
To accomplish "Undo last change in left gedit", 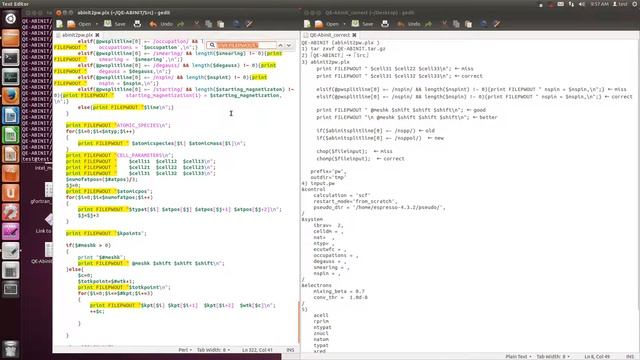I will point(161,24).
